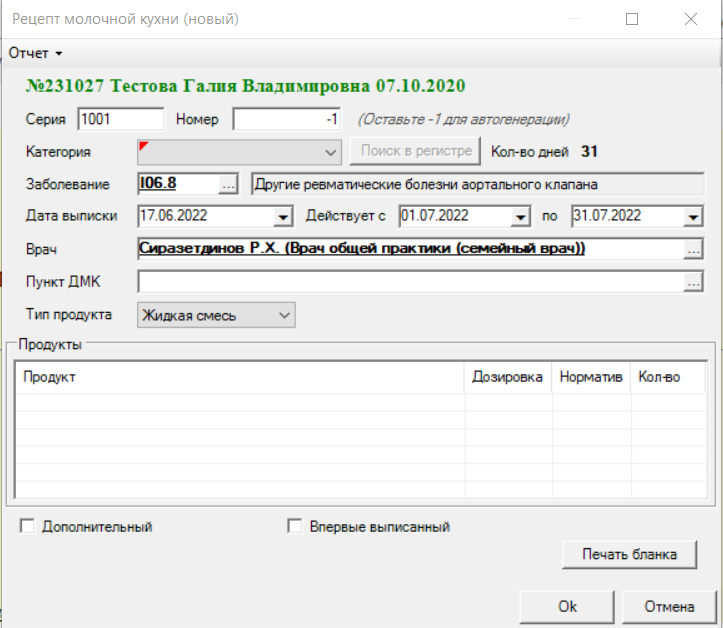
Task: Click the first empty row in products table
Action: coord(361,402)
